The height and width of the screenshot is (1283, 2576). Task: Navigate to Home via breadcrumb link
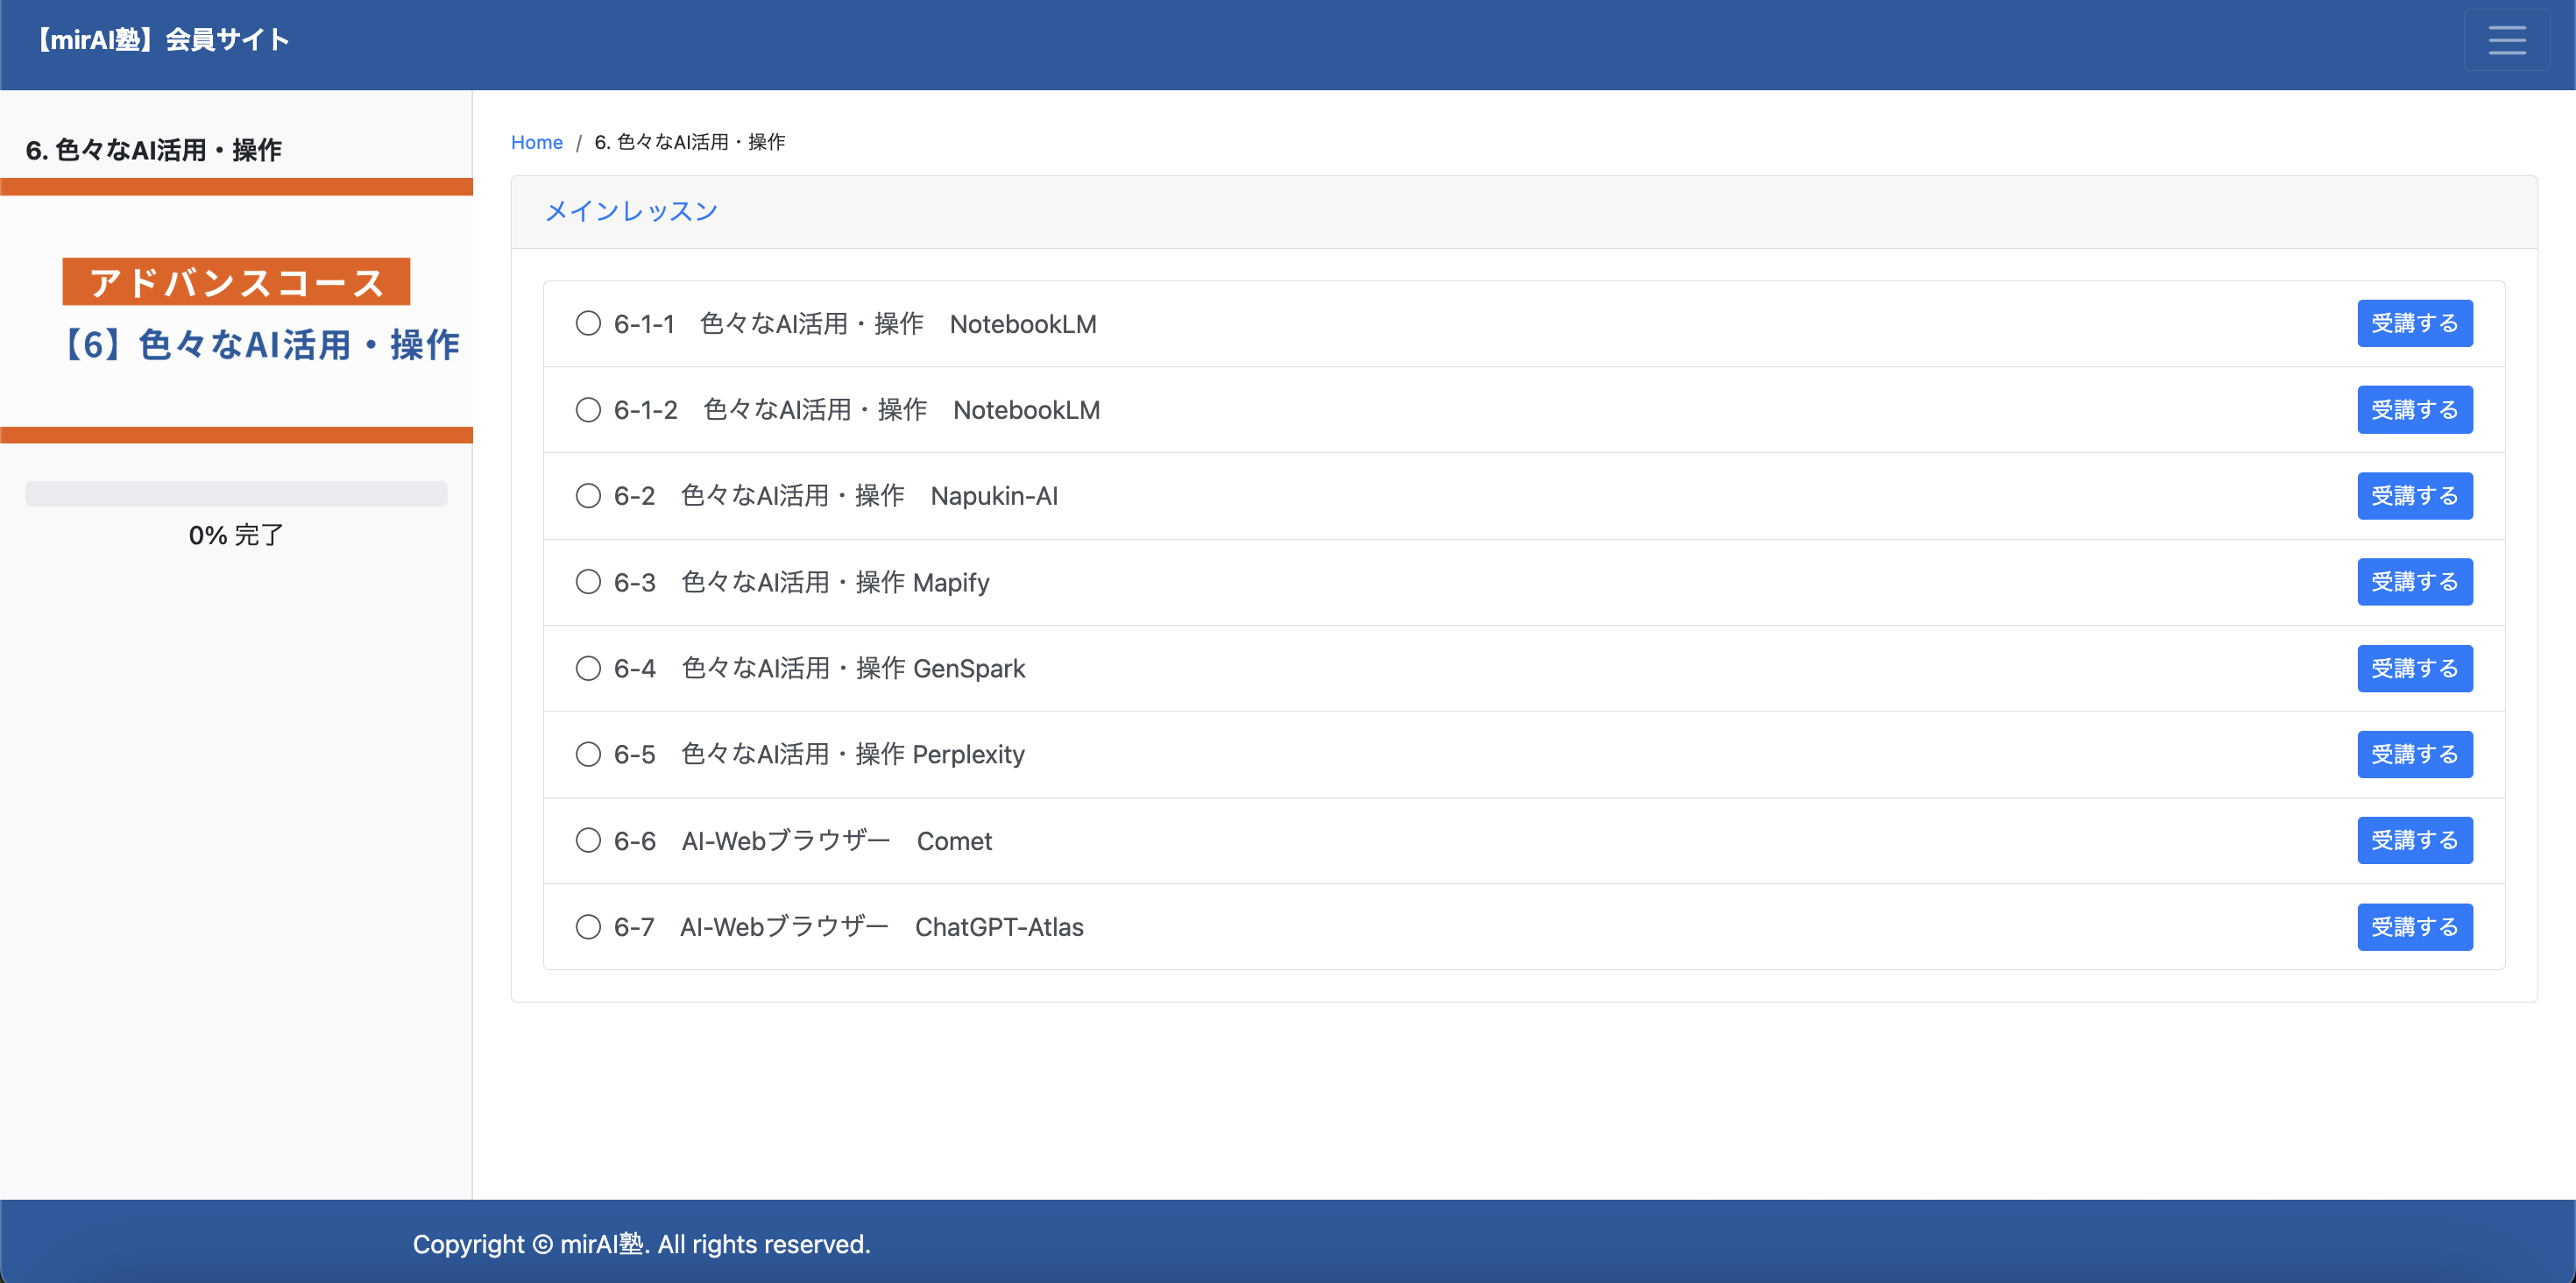[537, 142]
